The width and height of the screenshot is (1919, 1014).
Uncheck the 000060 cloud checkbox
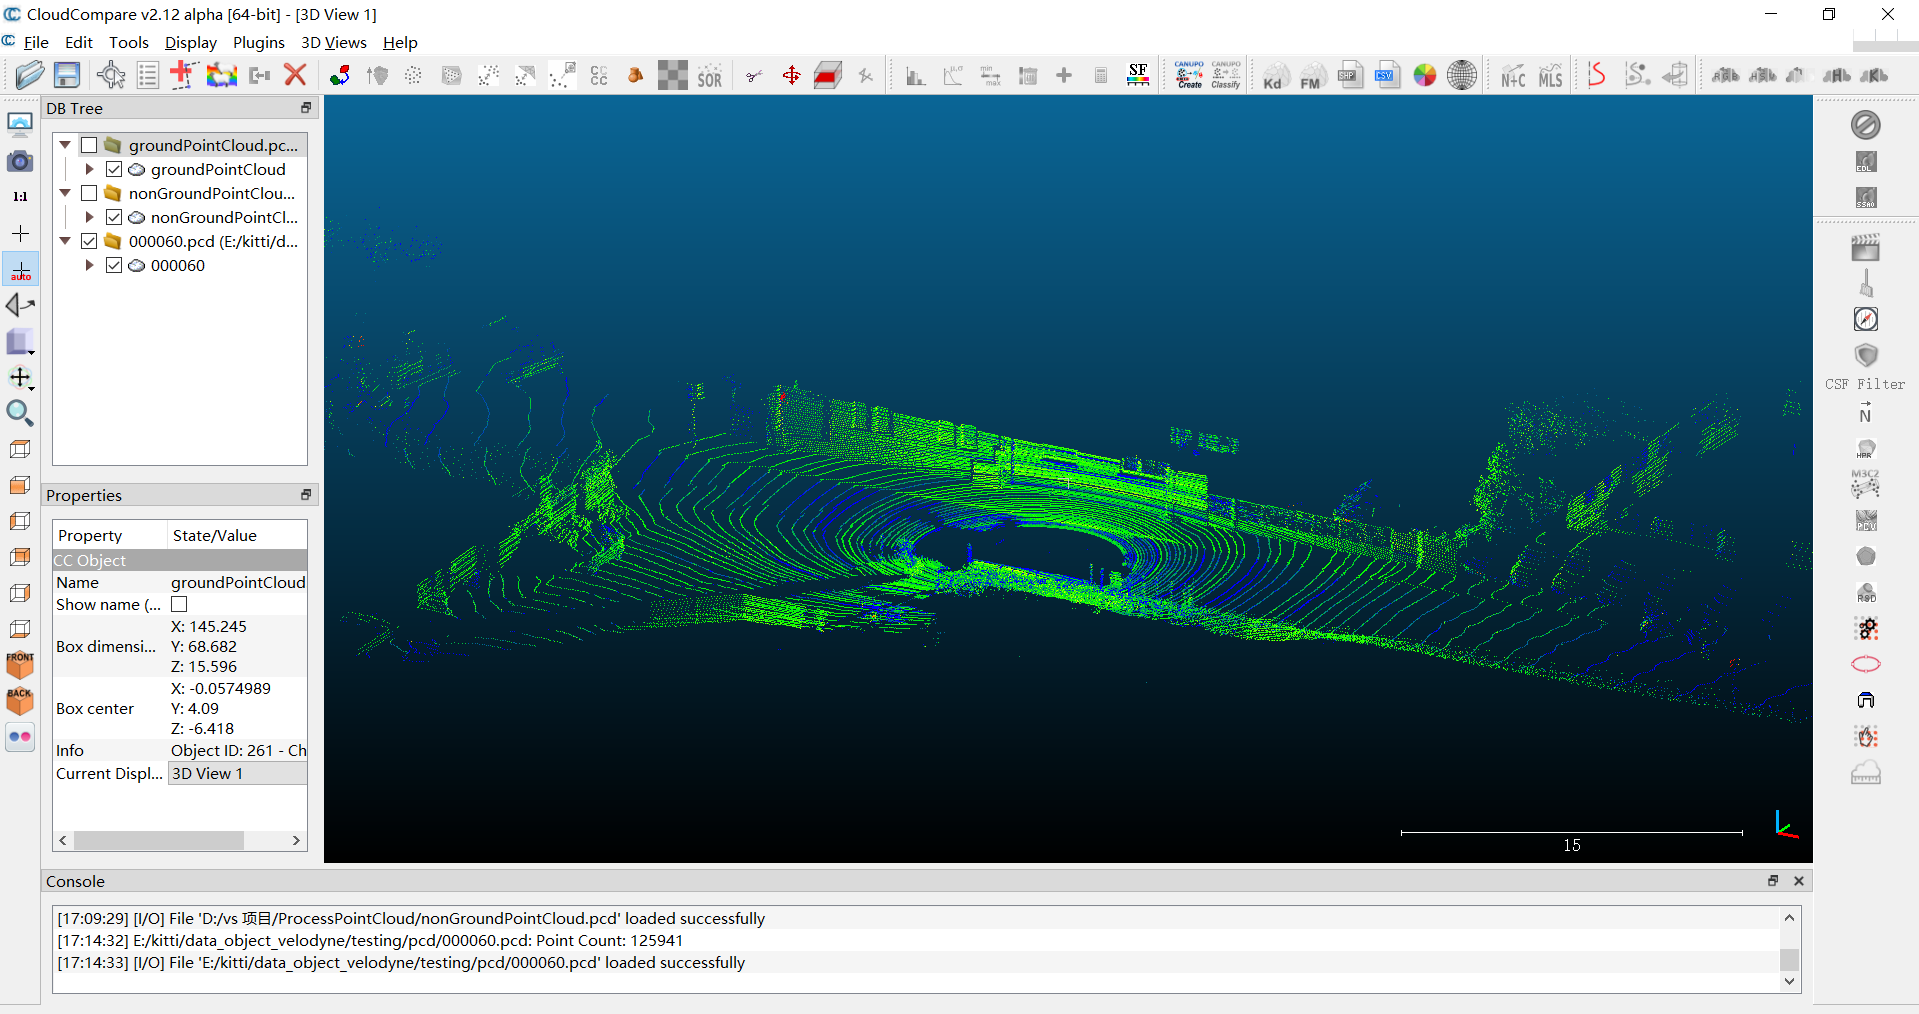(114, 265)
